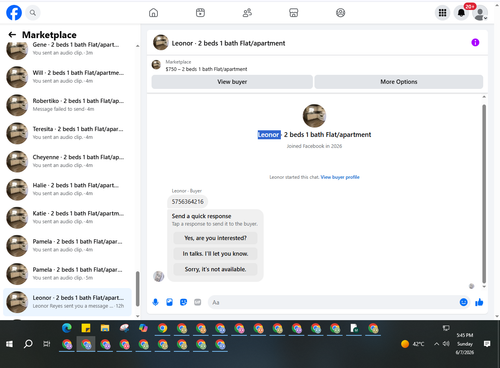500x368 pixels.
Task: Open Sticky Notes from the taskbar
Action: [x=86, y=328]
